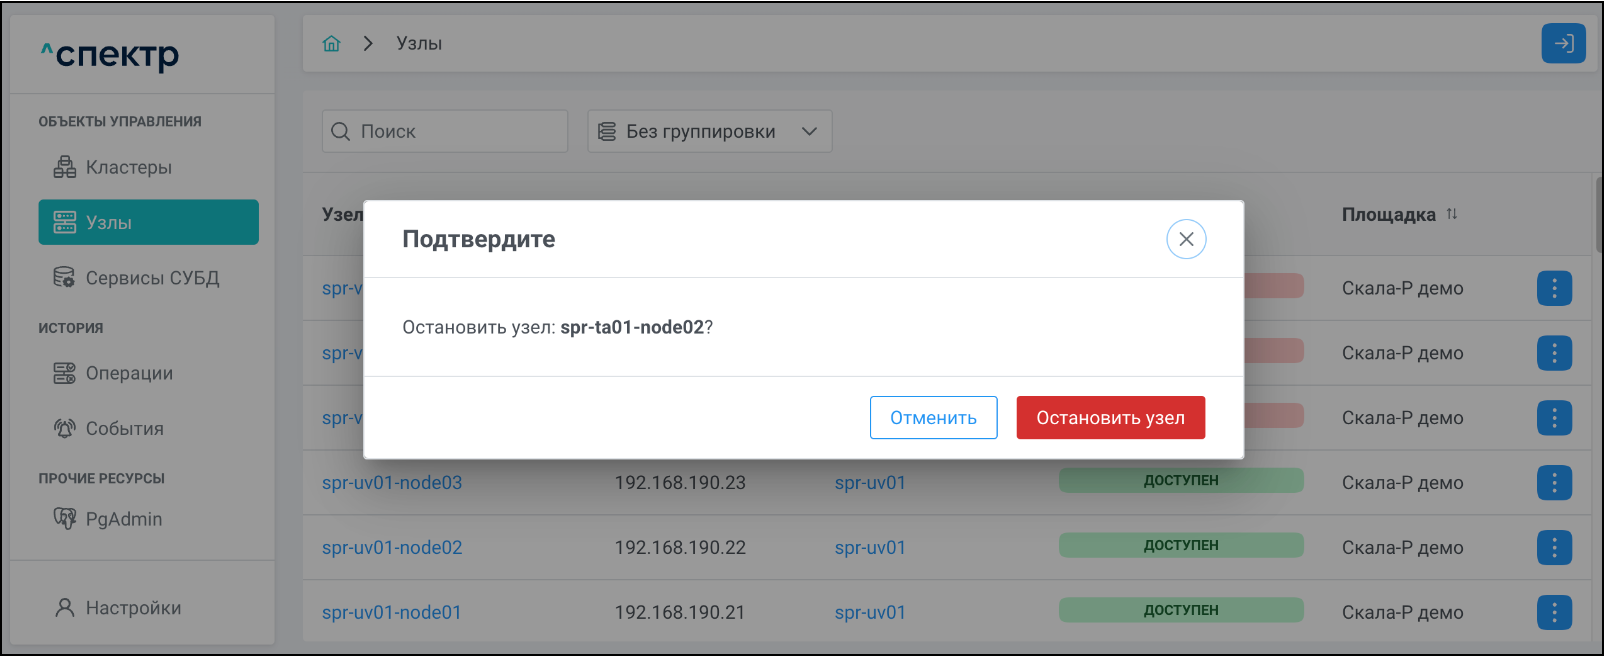Open Настройки at sidebar bottom
This screenshot has height=656, width=1604.
(133, 608)
